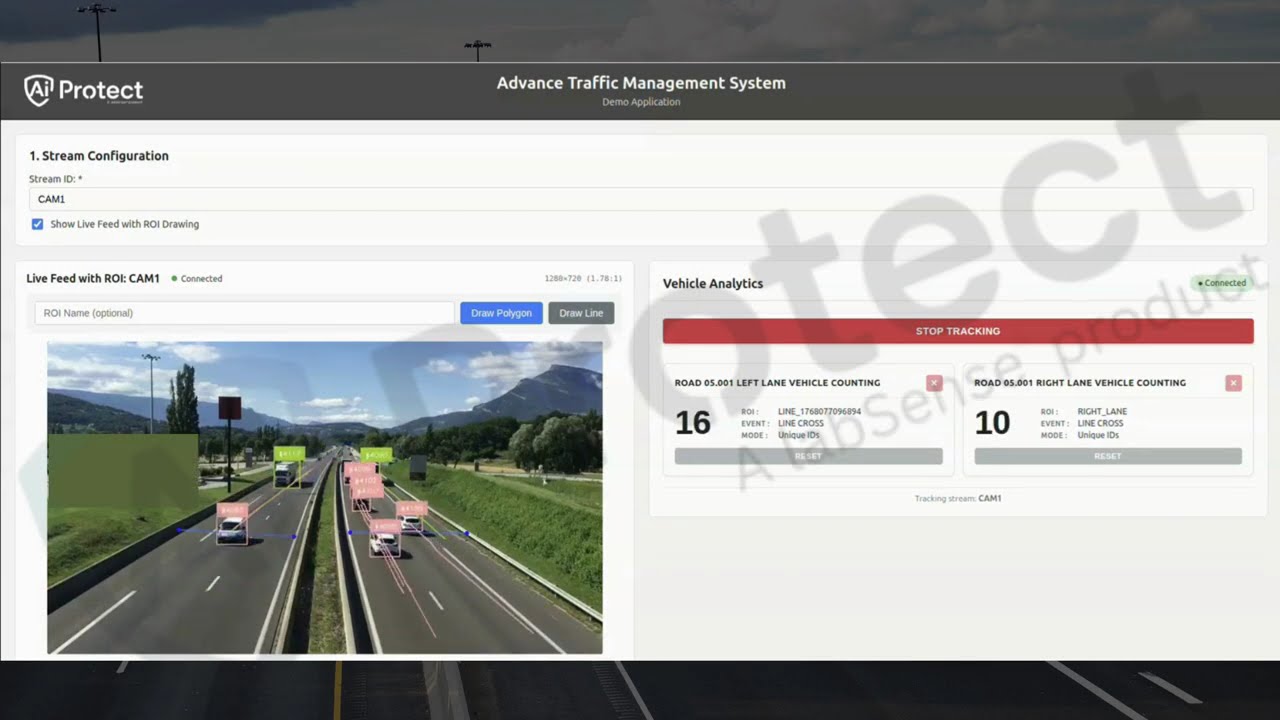
Task: Click the Right Lane count value 10
Action: pos(992,423)
